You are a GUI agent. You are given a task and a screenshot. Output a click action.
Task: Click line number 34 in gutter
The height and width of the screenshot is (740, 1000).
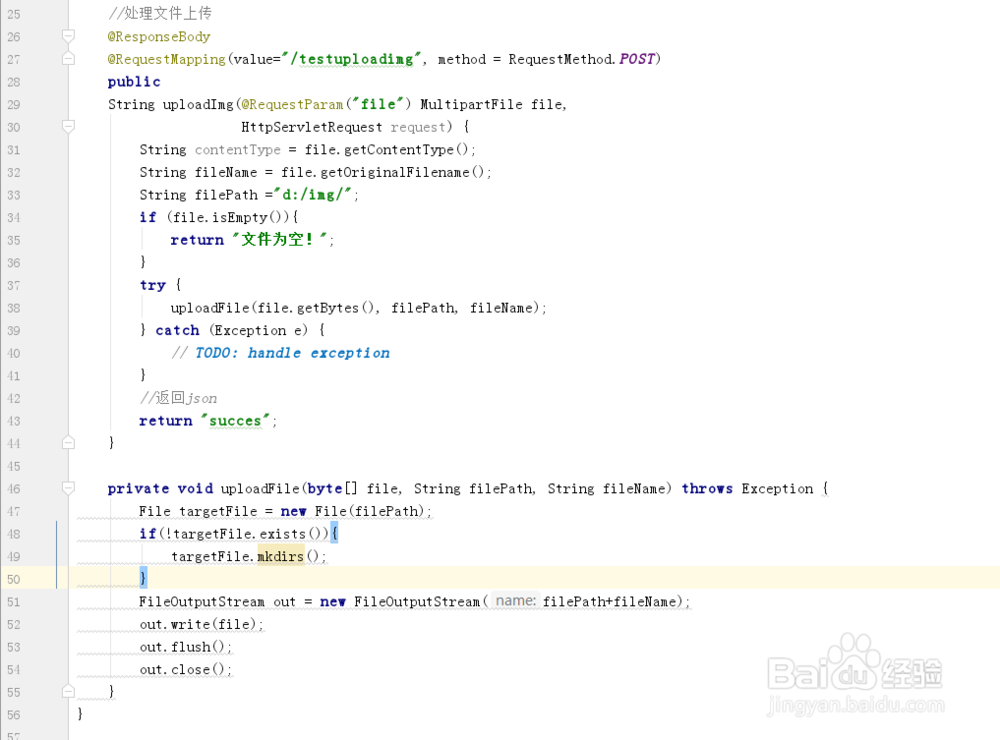click(13, 218)
